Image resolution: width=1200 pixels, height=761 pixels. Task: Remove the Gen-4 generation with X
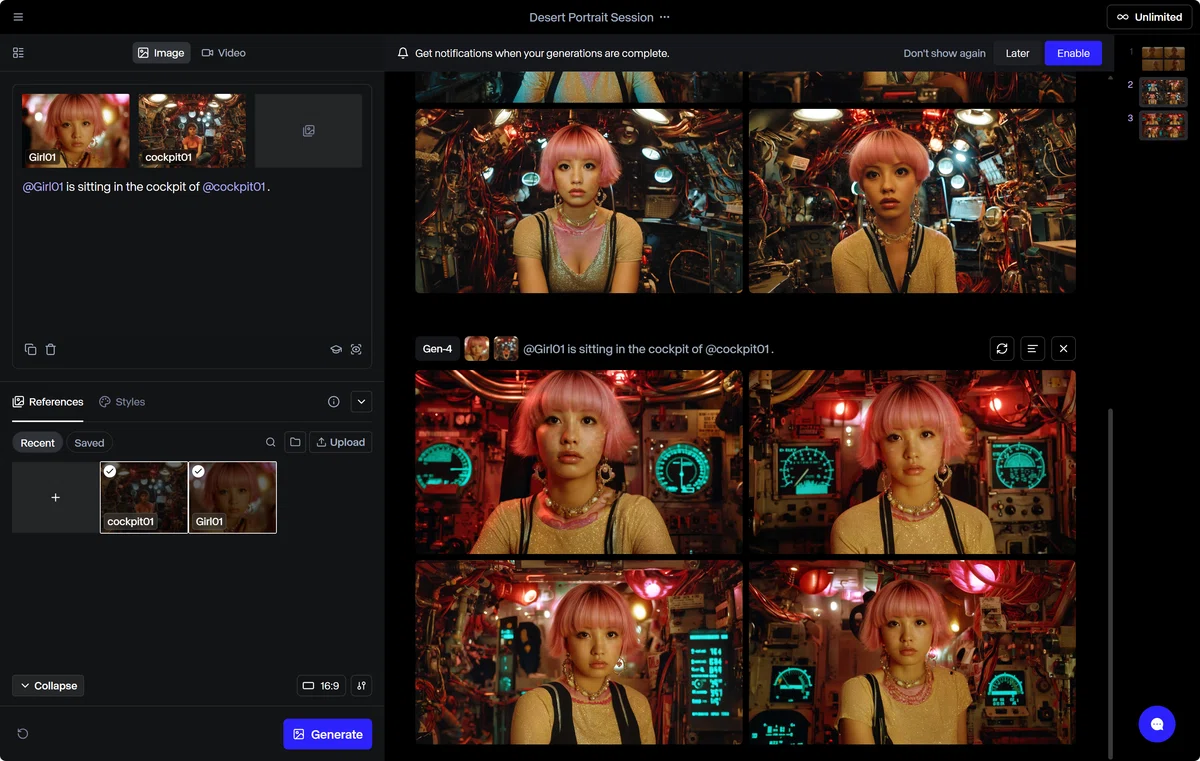[1064, 348]
